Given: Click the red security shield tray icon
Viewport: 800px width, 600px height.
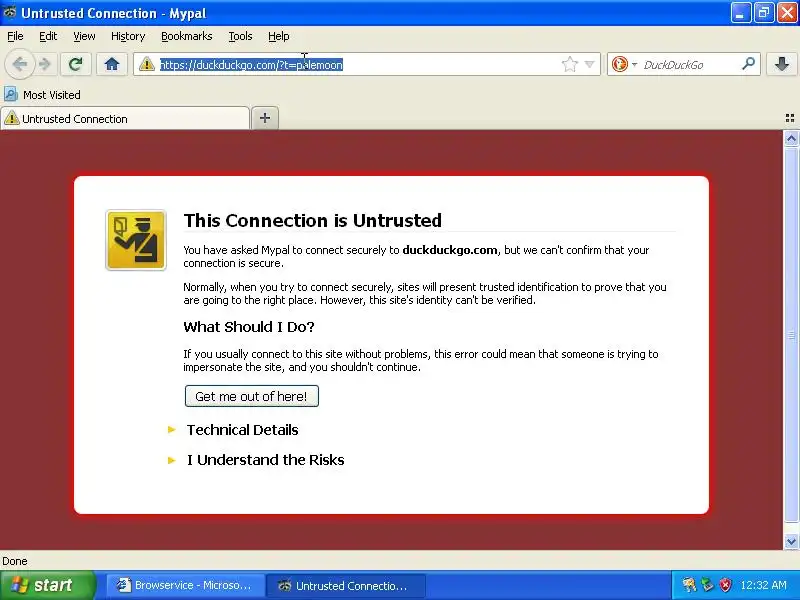Looking at the screenshot, I should pos(725,585).
